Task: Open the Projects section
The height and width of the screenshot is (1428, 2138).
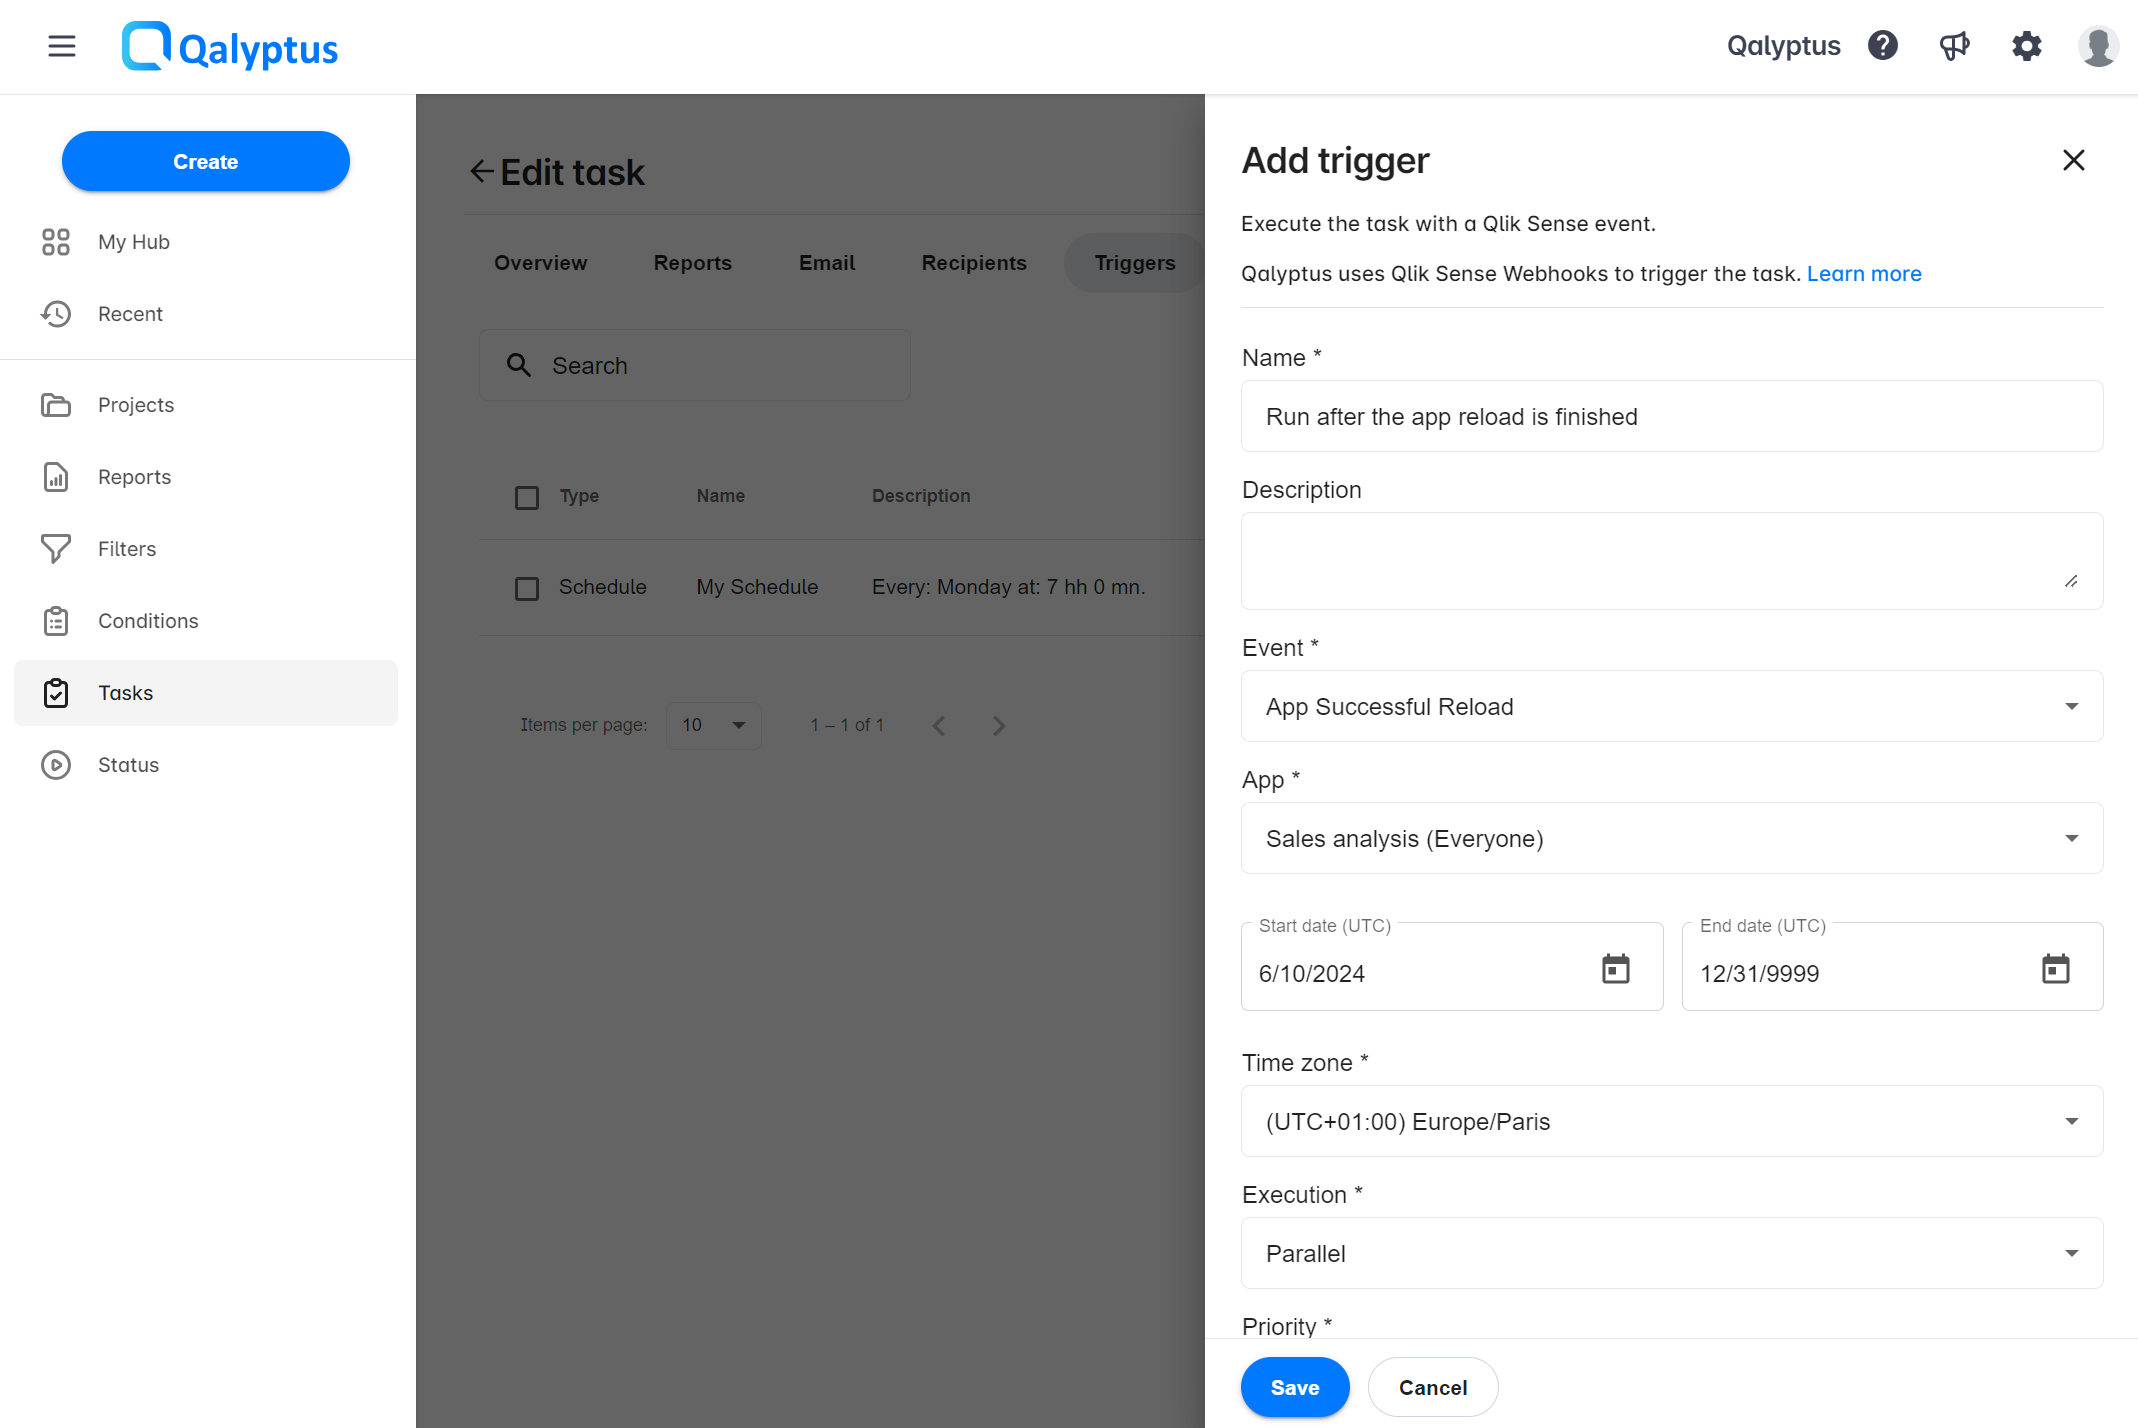Action: coord(137,405)
